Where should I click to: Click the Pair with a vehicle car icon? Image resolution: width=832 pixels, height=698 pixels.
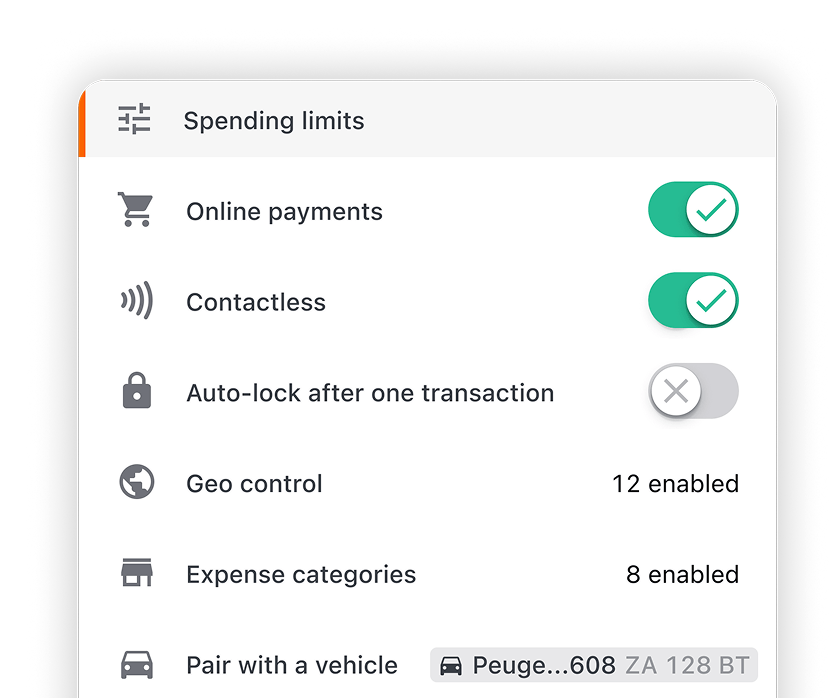[137, 665]
